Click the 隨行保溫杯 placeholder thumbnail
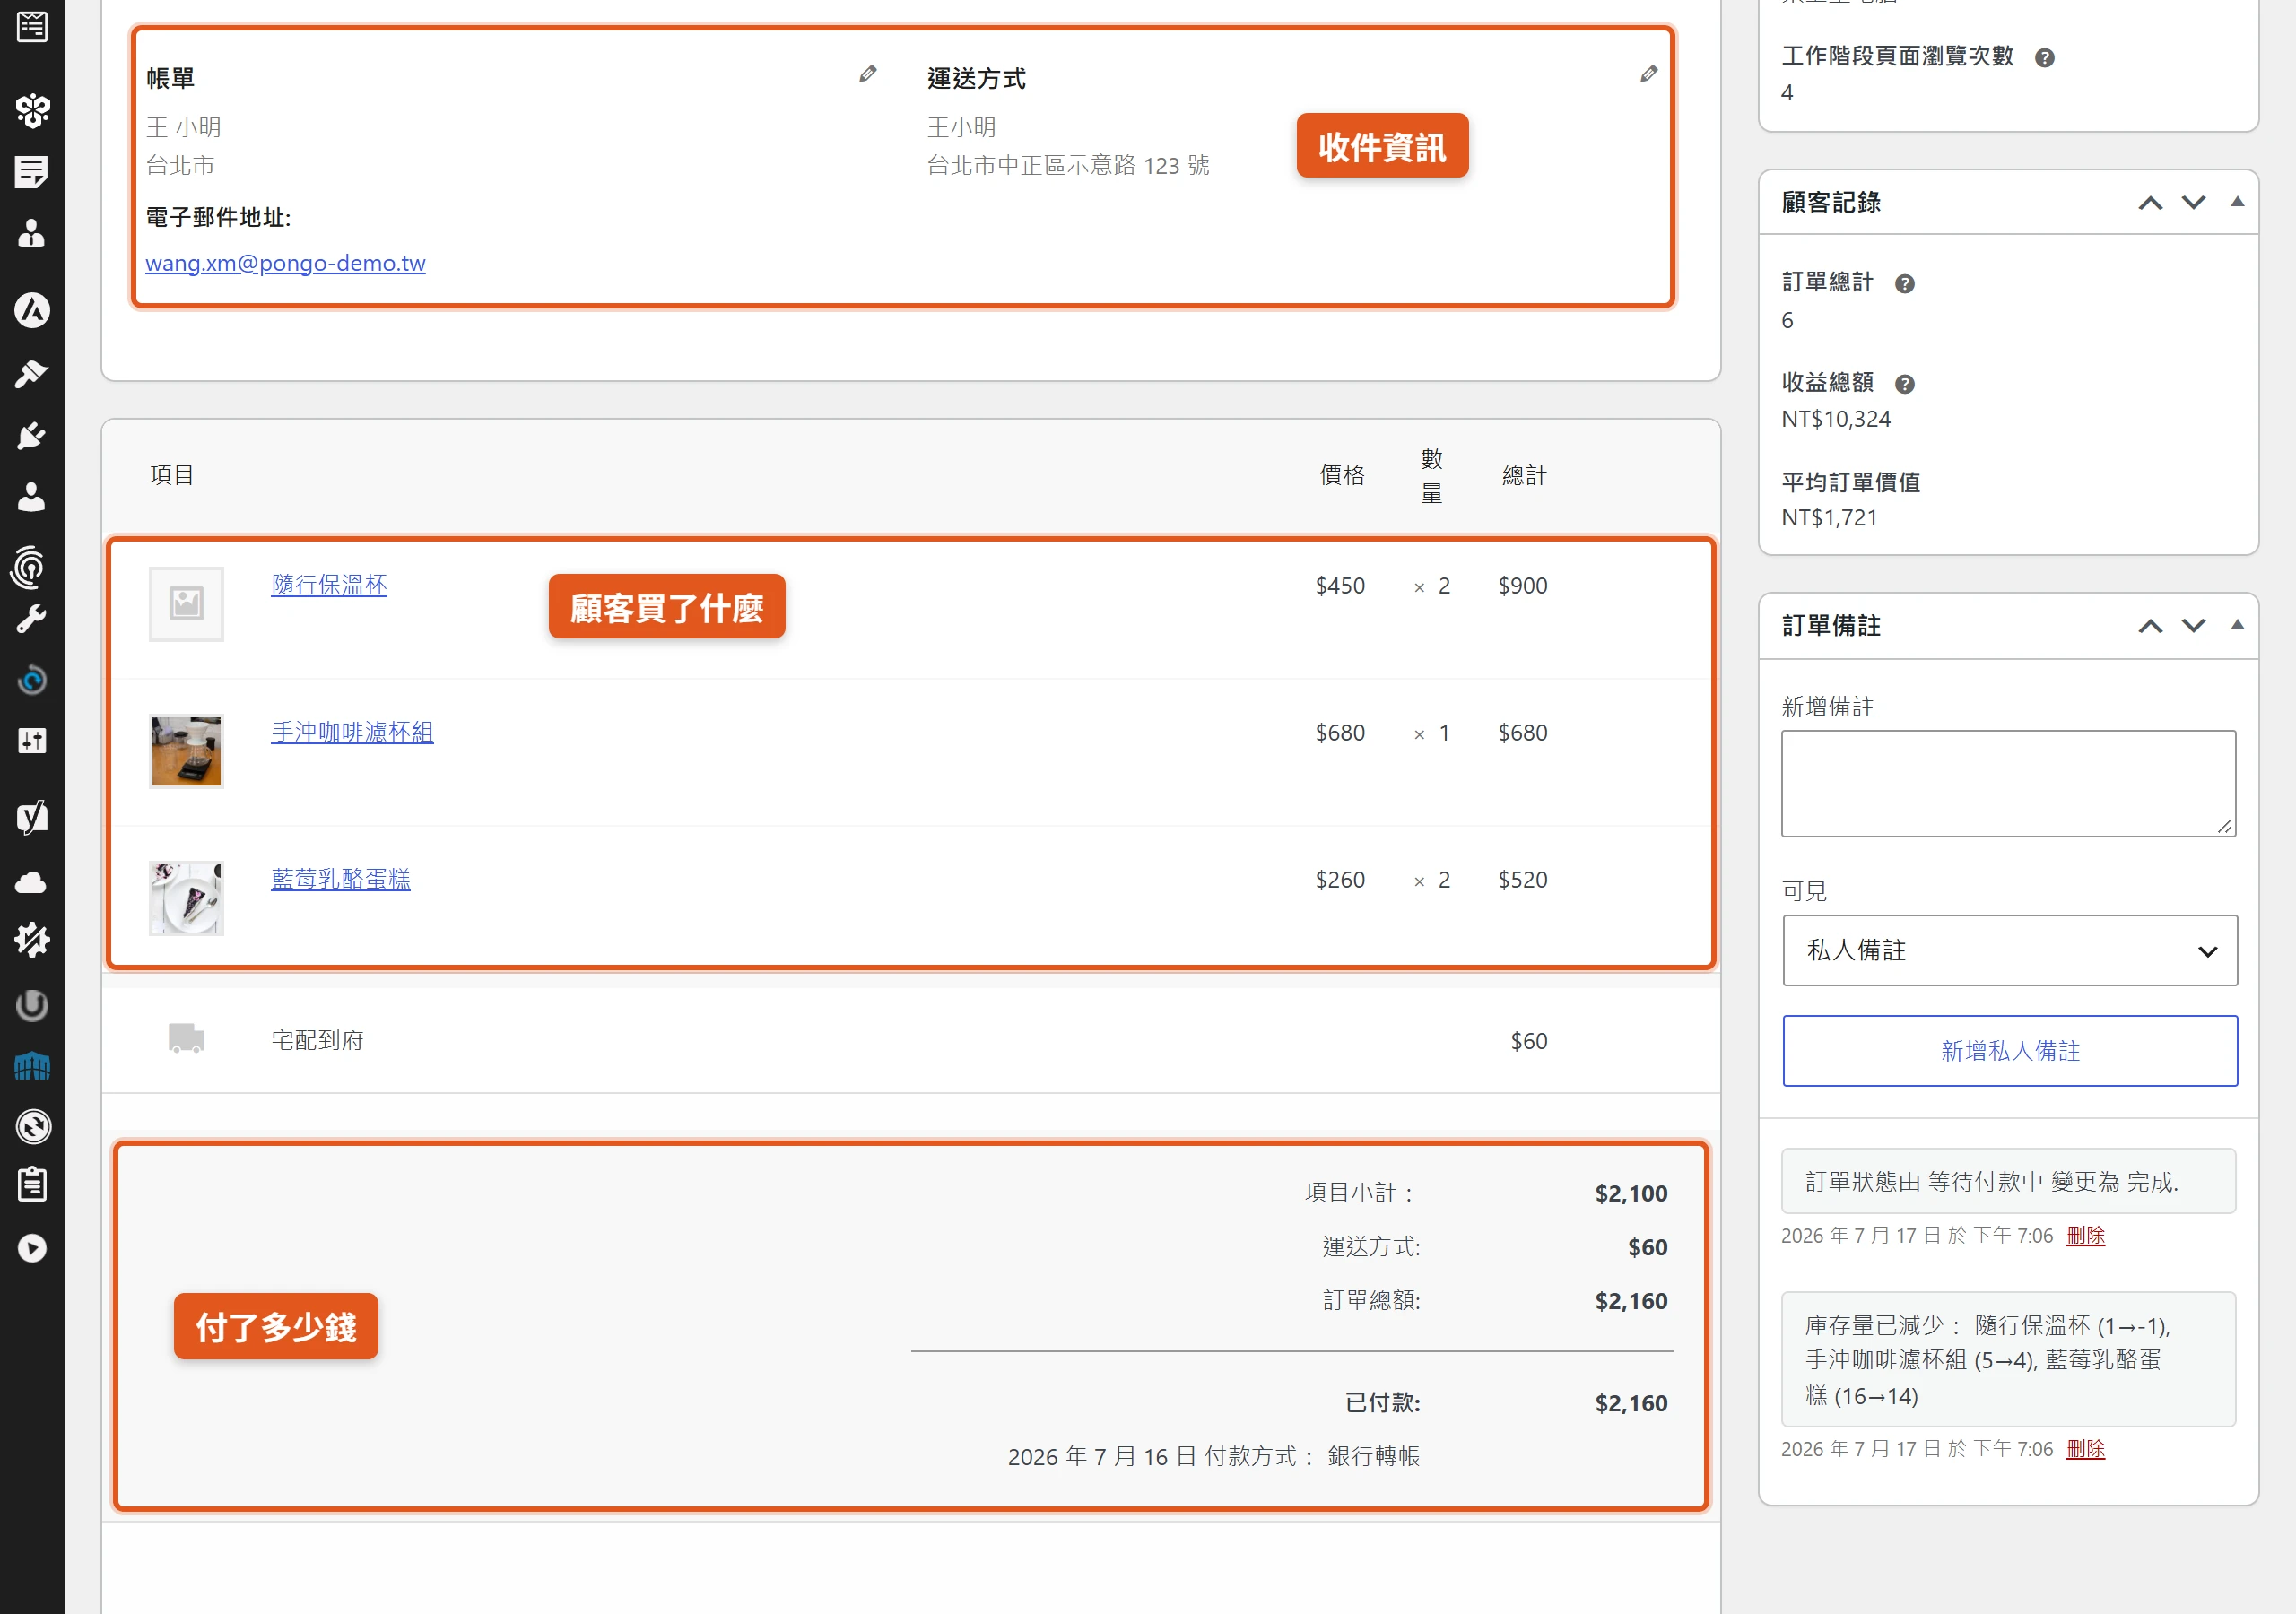 186,604
